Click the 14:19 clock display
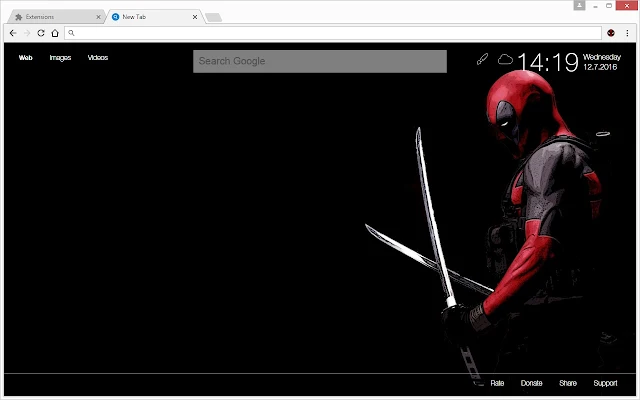Screen dimensions: 640x400 [x=548, y=62]
